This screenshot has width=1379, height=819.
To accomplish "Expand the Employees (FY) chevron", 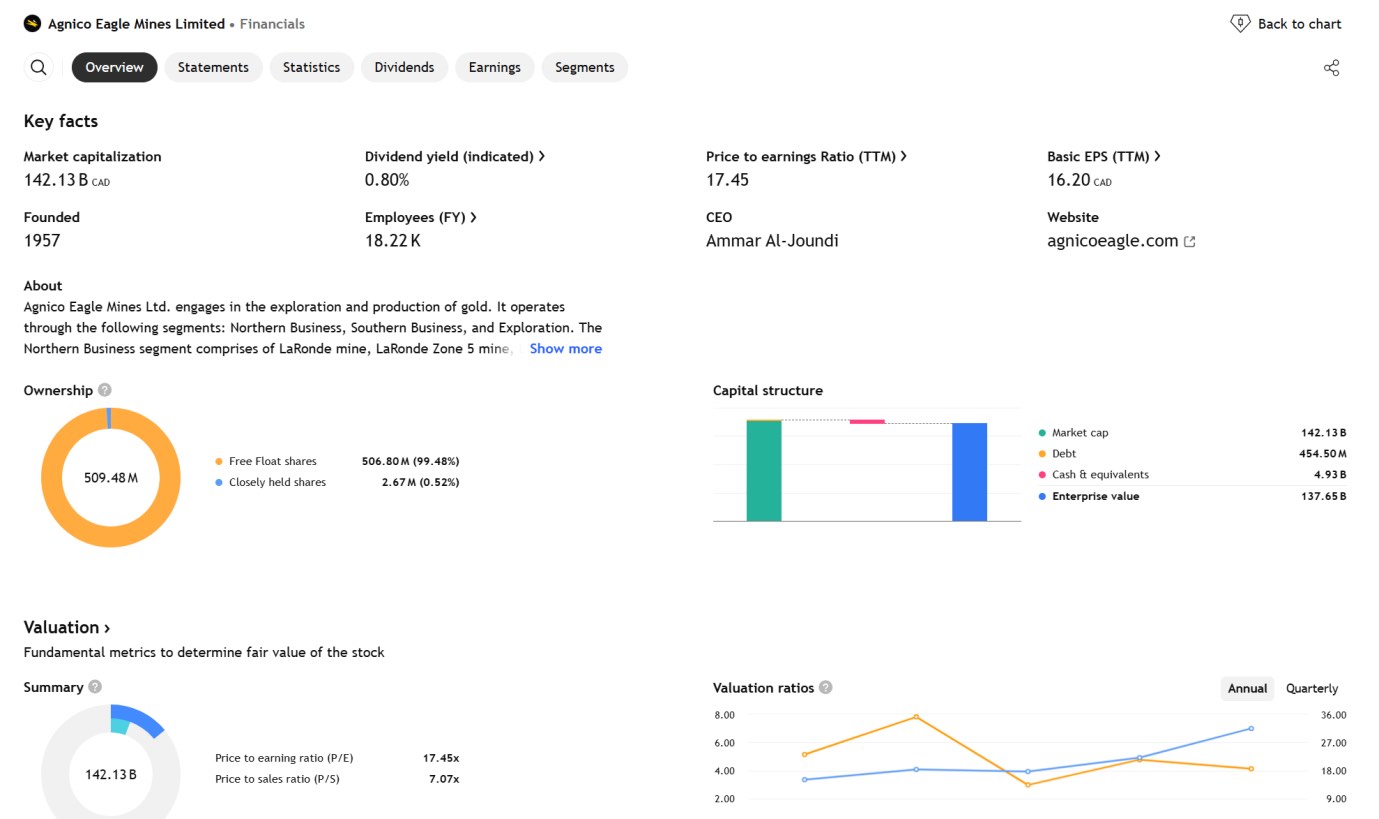I will [x=473, y=217].
